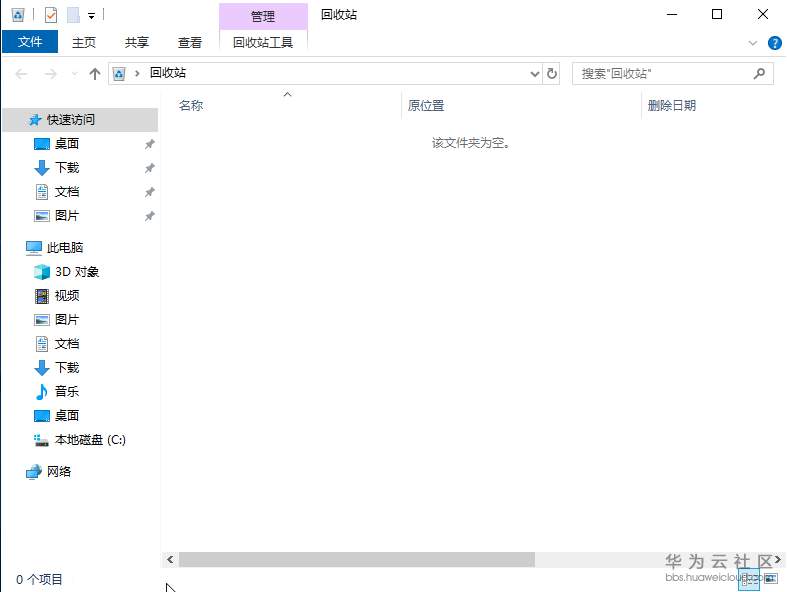Select 此电脑 in the navigation pane
The image size is (787, 592).
click(65, 248)
